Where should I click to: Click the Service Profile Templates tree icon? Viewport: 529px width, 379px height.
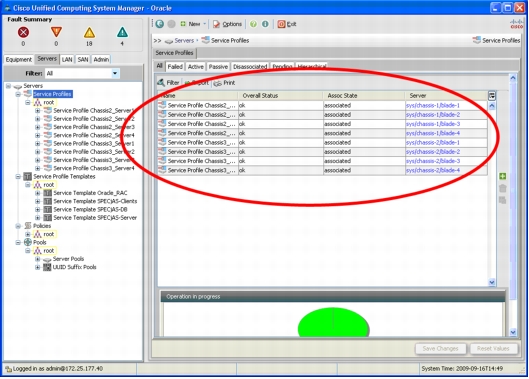tap(28, 177)
